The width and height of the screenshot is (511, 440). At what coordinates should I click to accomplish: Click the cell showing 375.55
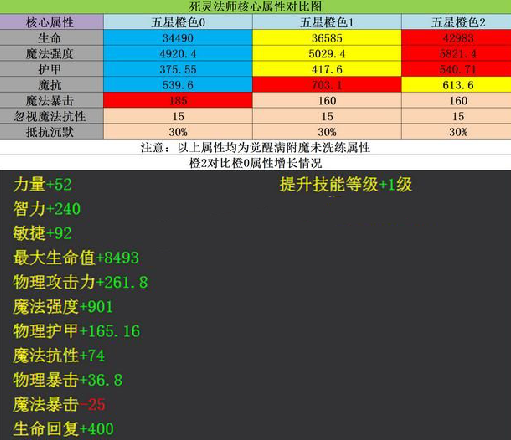[x=178, y=69]
